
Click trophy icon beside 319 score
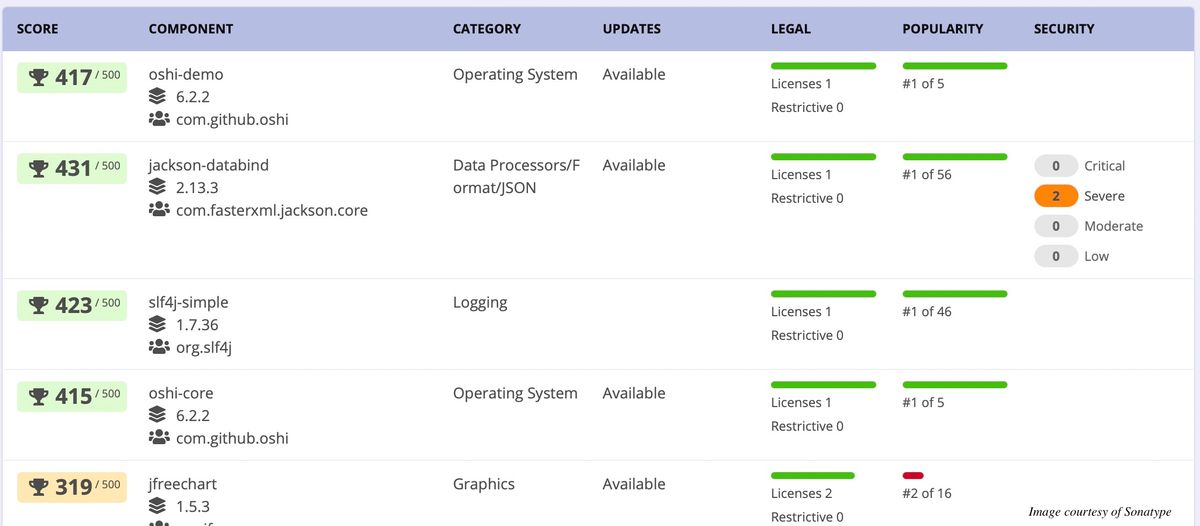click(x=39, y=487)
